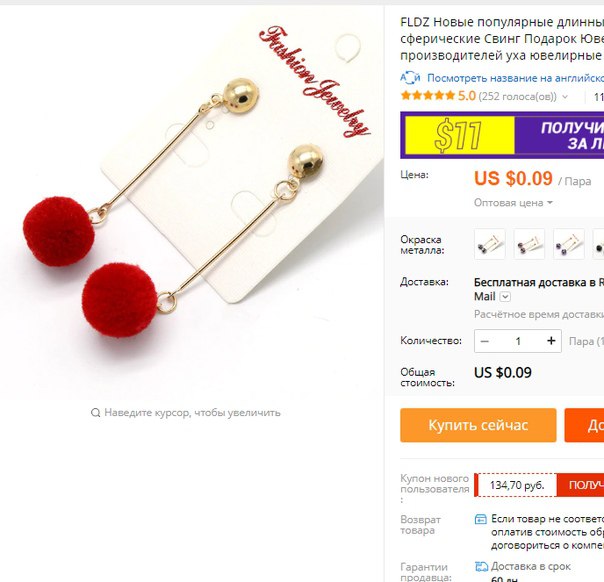Expand the rating votes dropdown arrow
Image resolution: width=604 pixels, height=582 pixels.
click(565, 96)
